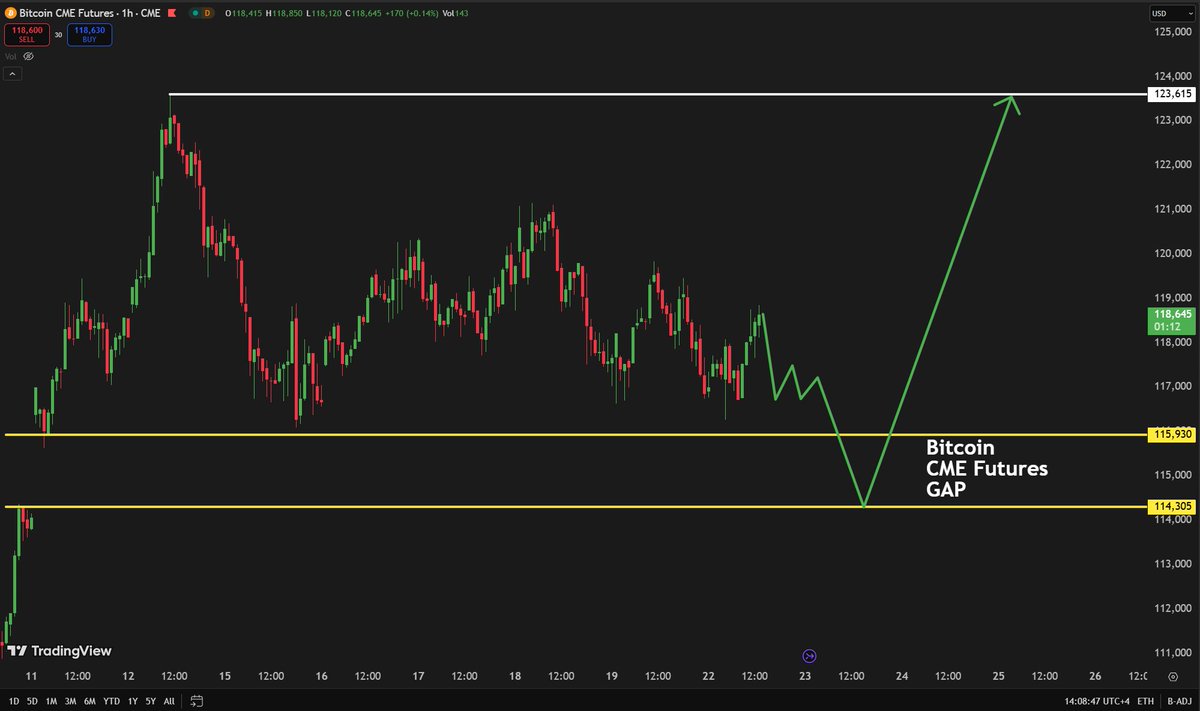Viewport: 1200px width, 711px height.
Task: Select the Bitcoin CME Futures GAP text annotation
Action: [x=987, y=468]
